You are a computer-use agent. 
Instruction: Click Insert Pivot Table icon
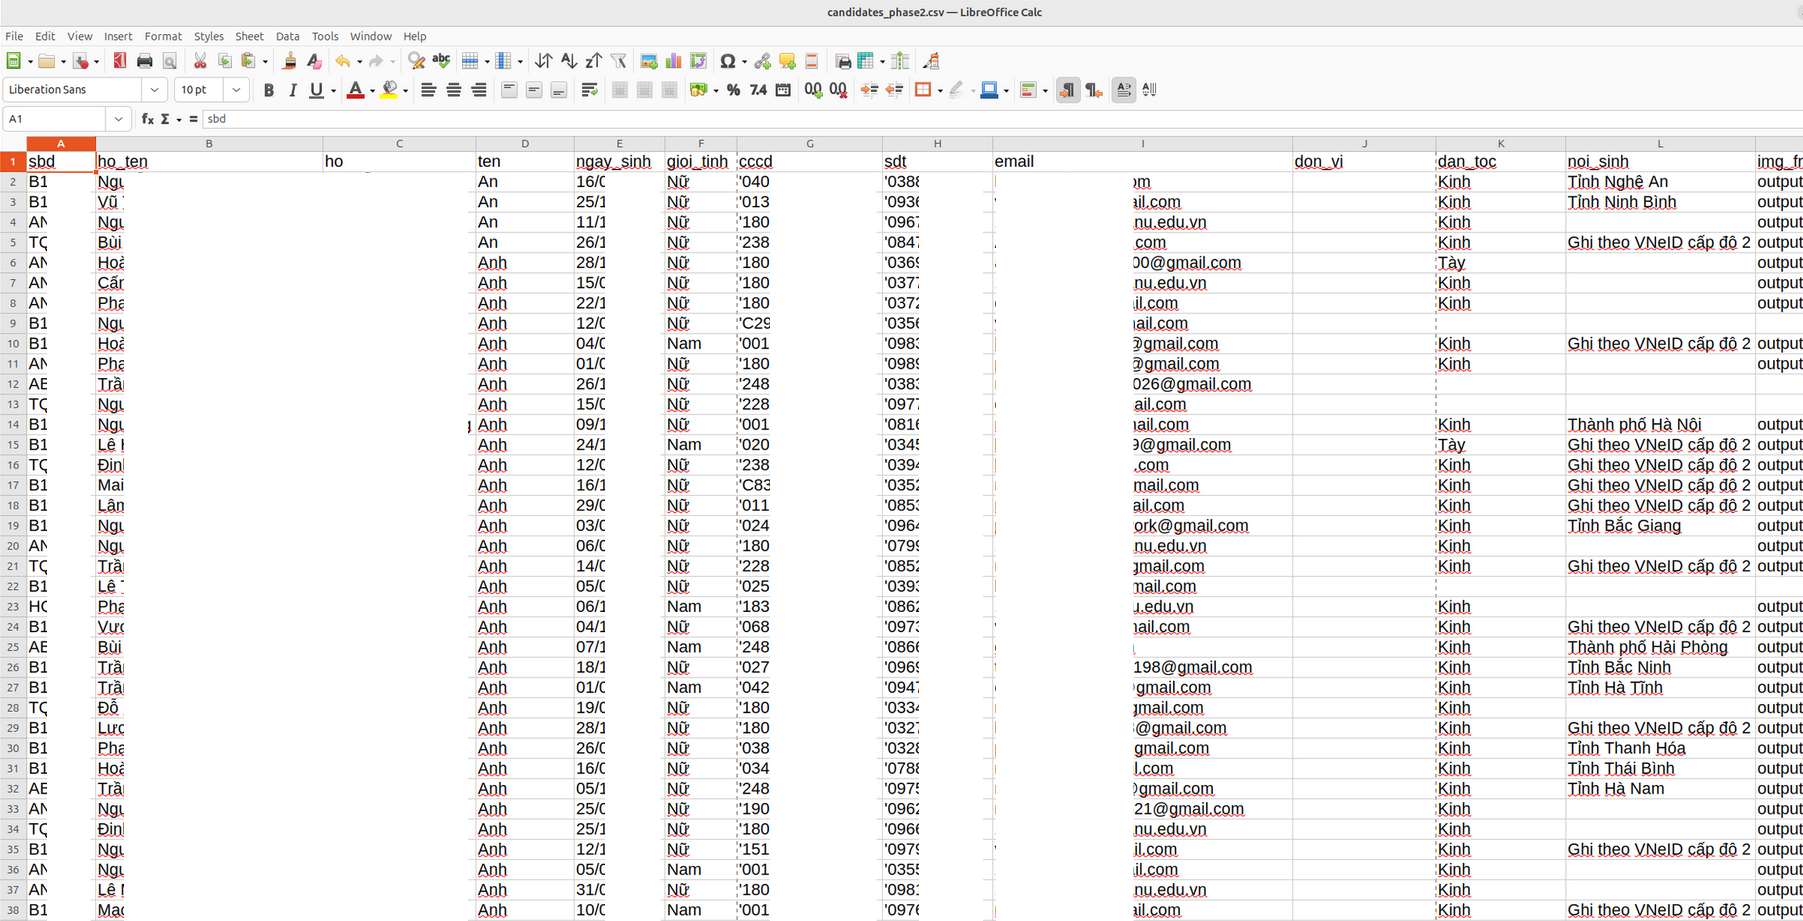[699, 61]
